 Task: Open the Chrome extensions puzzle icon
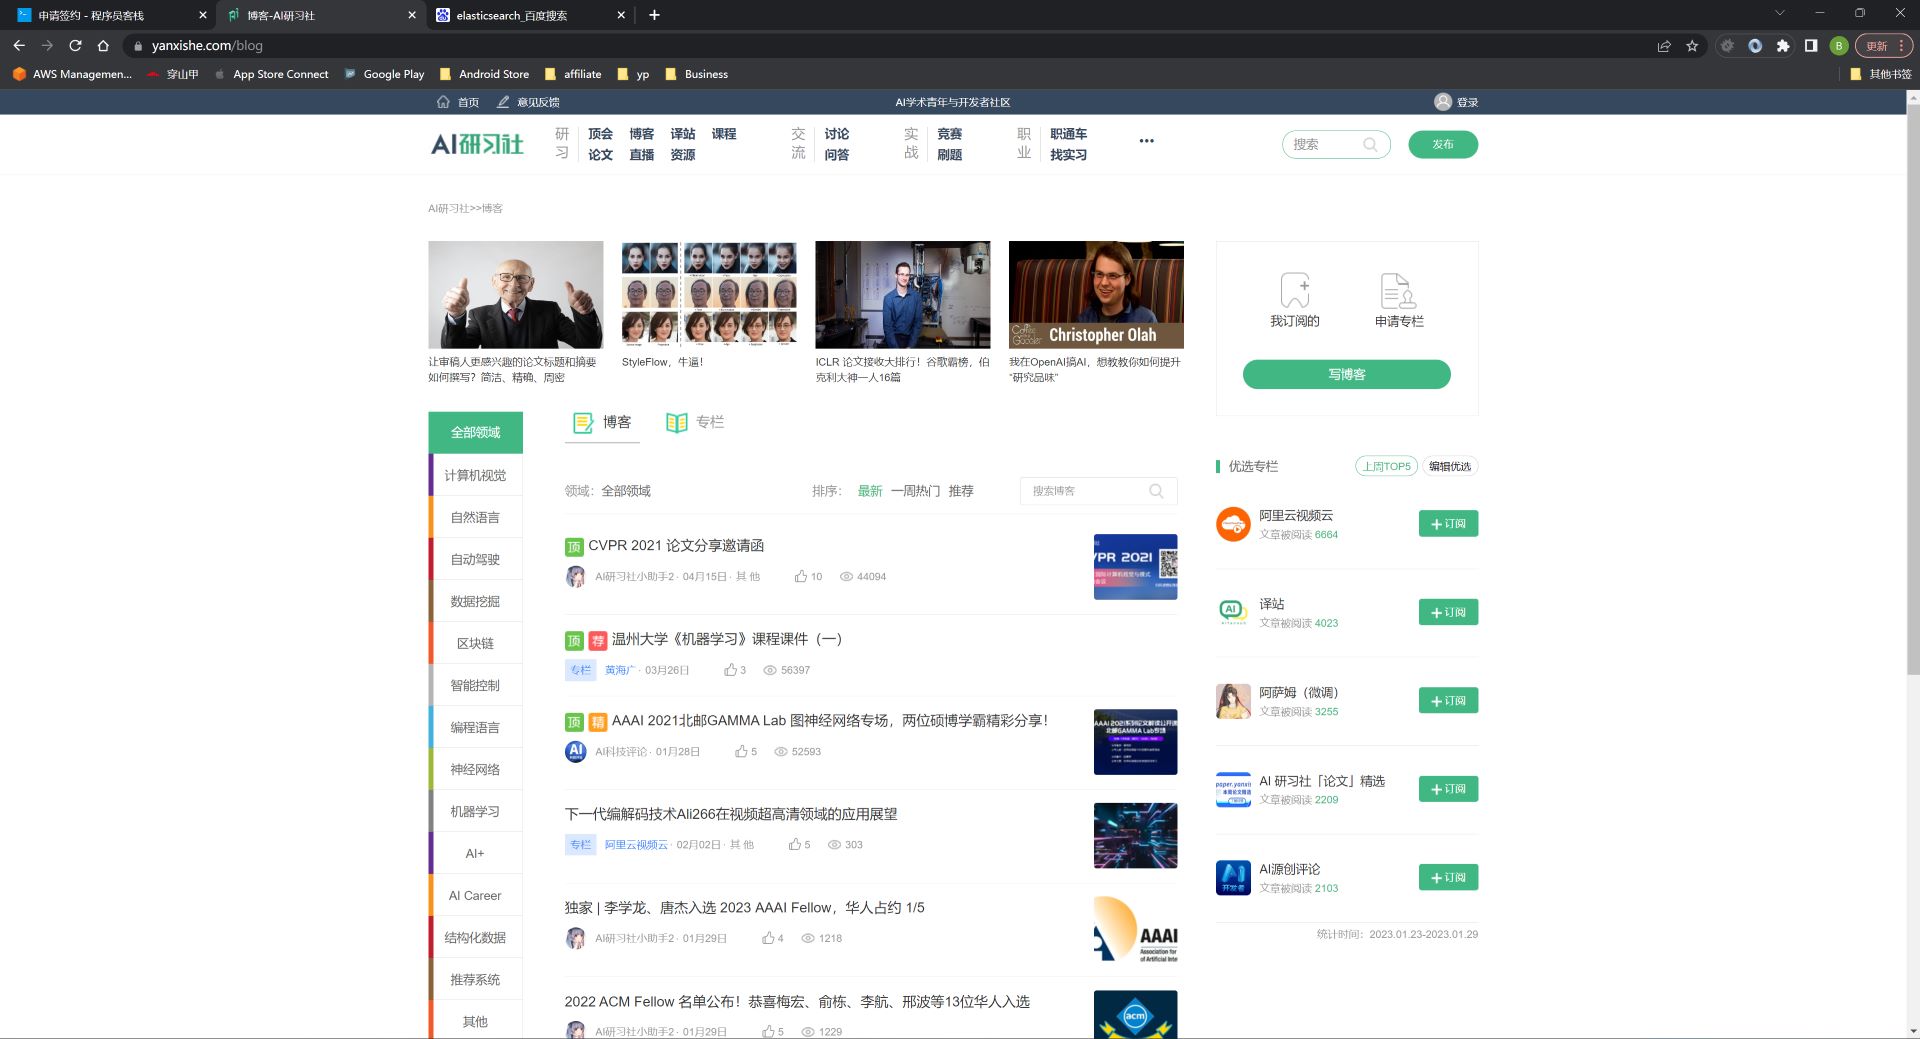[1783, 46]
